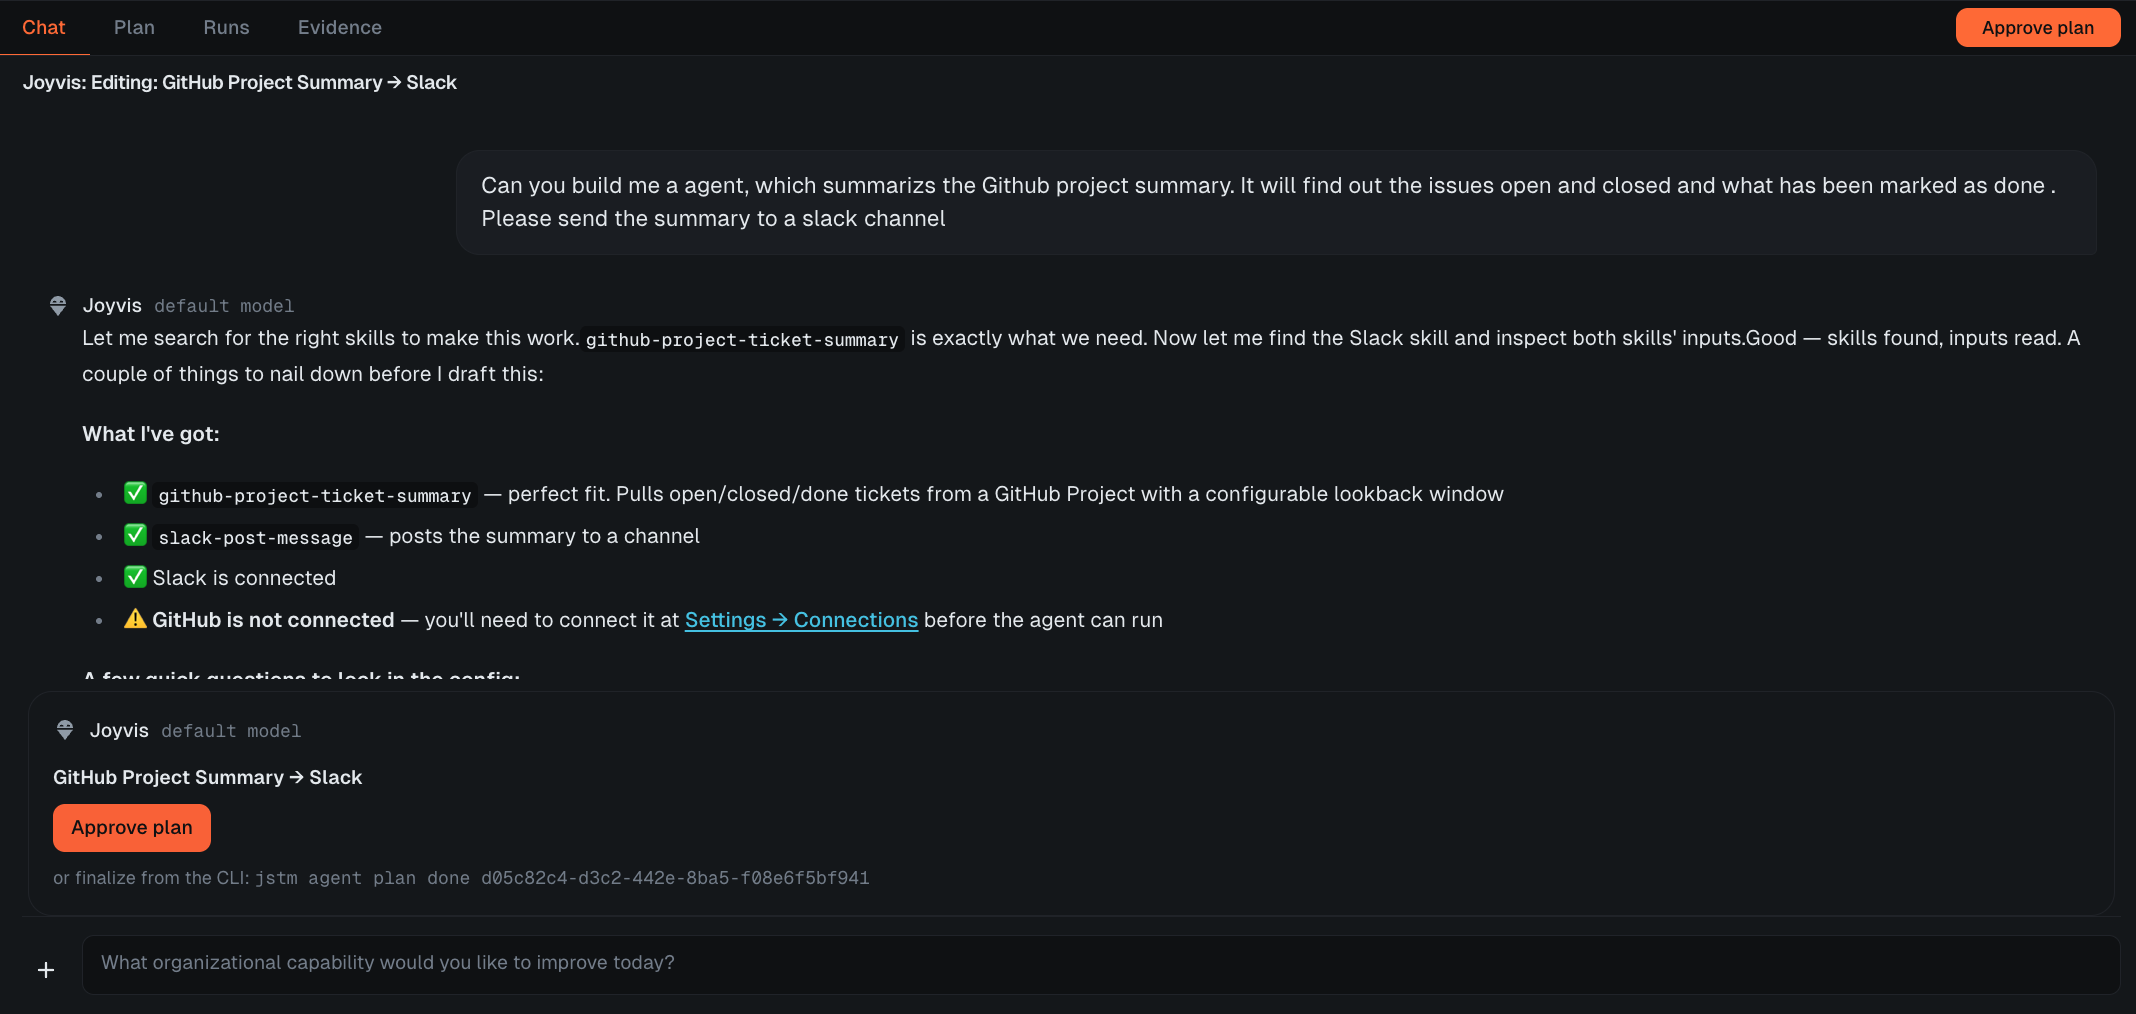2136x1014 pixels.
Task: Open the Evidence tab
Action: point(340,28)
